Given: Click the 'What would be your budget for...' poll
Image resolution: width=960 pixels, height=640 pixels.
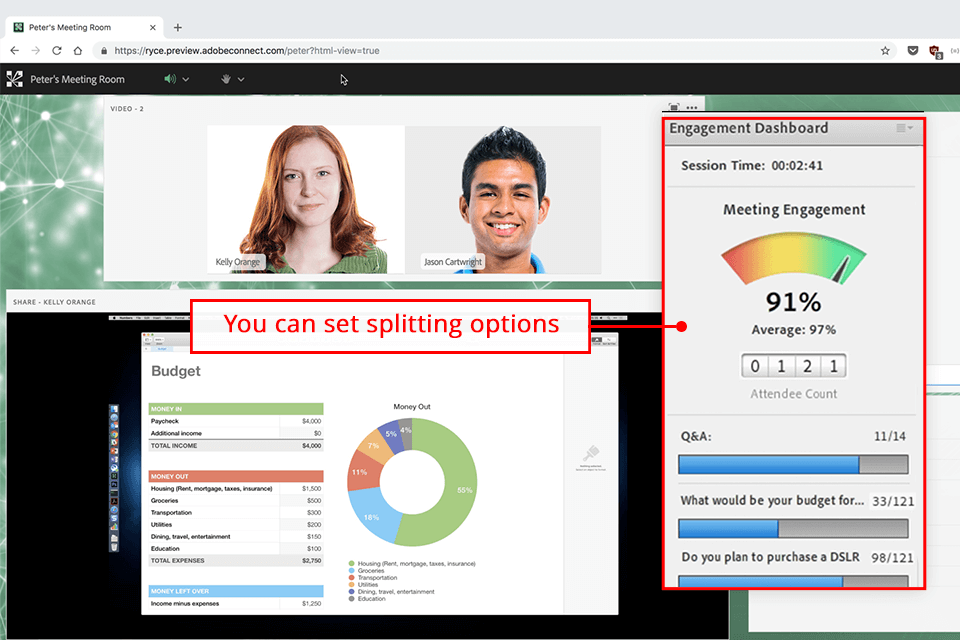Looking at the screenshot, I should [x=772, y=500].
